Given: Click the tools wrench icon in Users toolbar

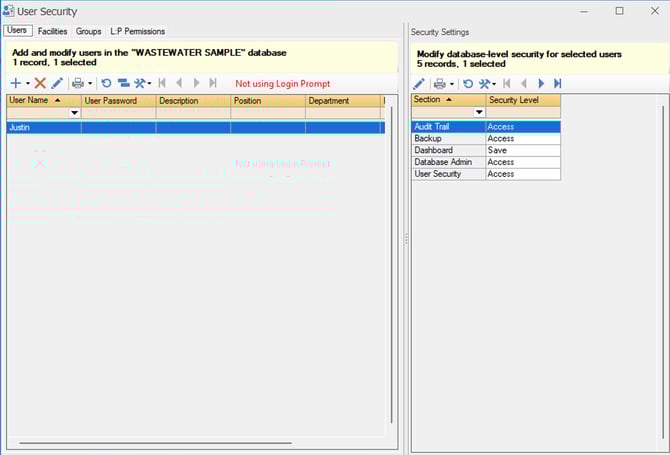Looking at the screenshot, I should click(x=138, y=83).
